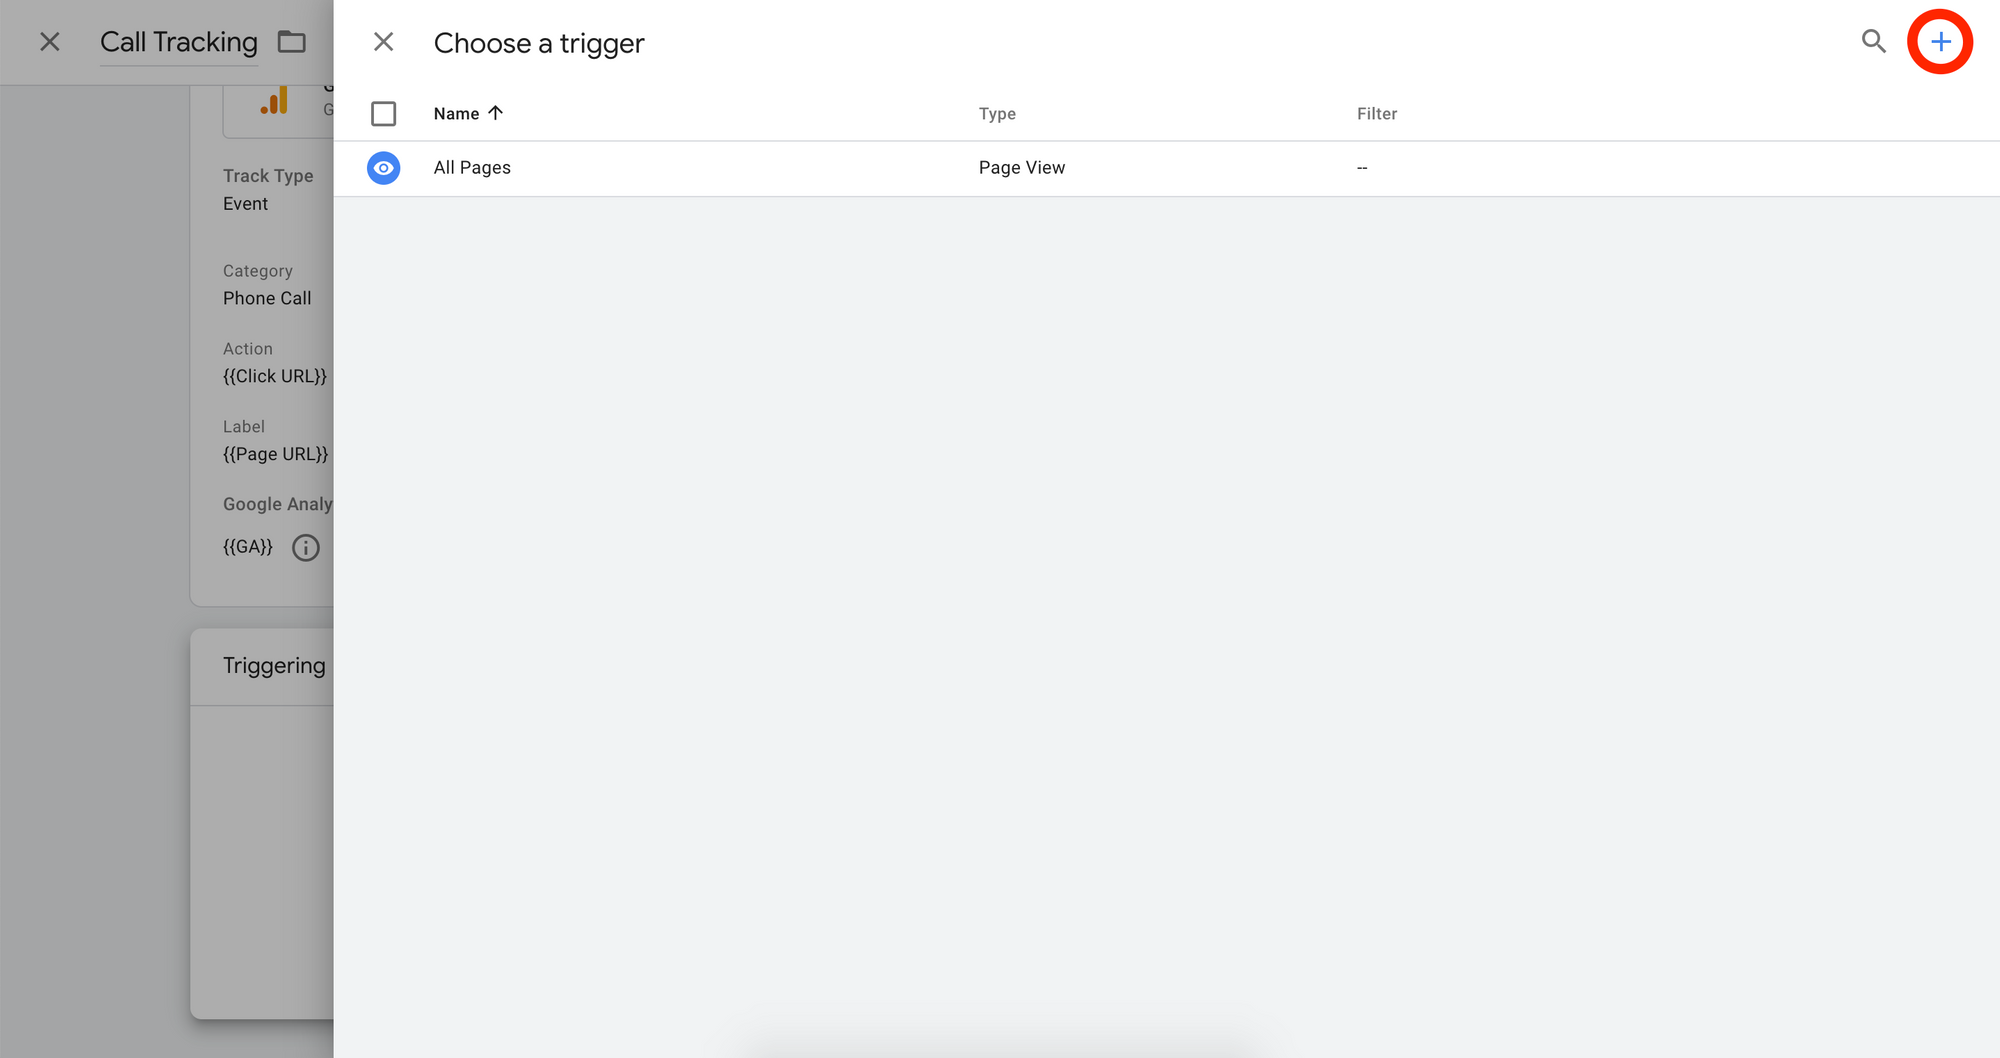Close the Choose a trigger panel

click(383, 42)
